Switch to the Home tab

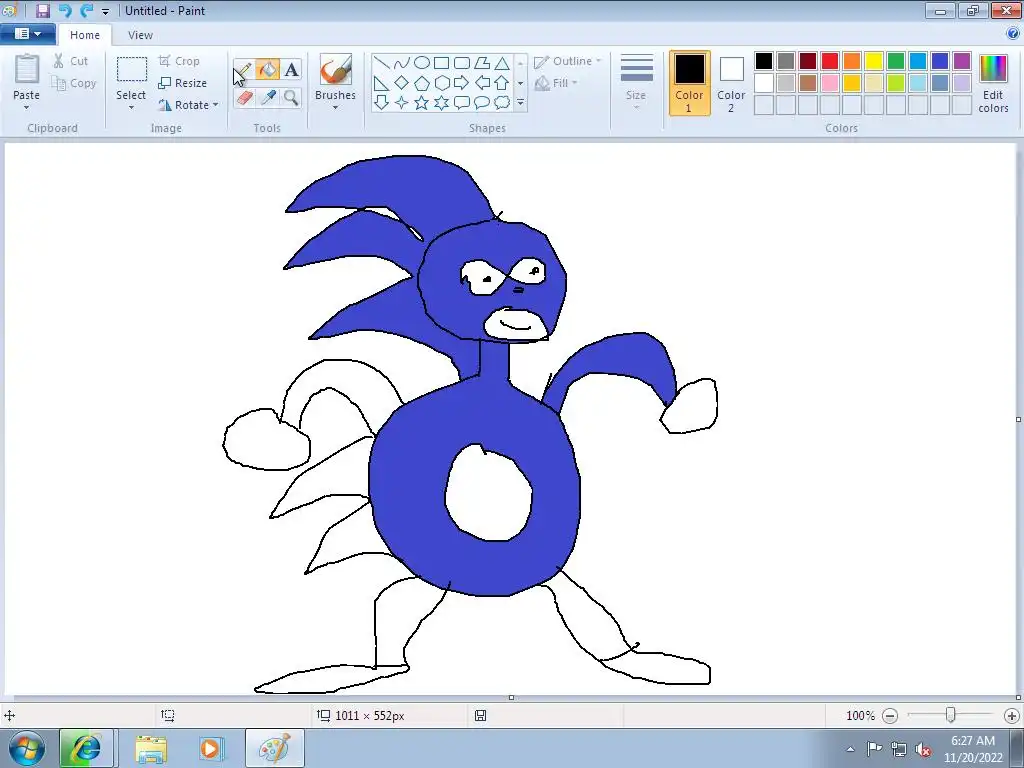[85, 35]
